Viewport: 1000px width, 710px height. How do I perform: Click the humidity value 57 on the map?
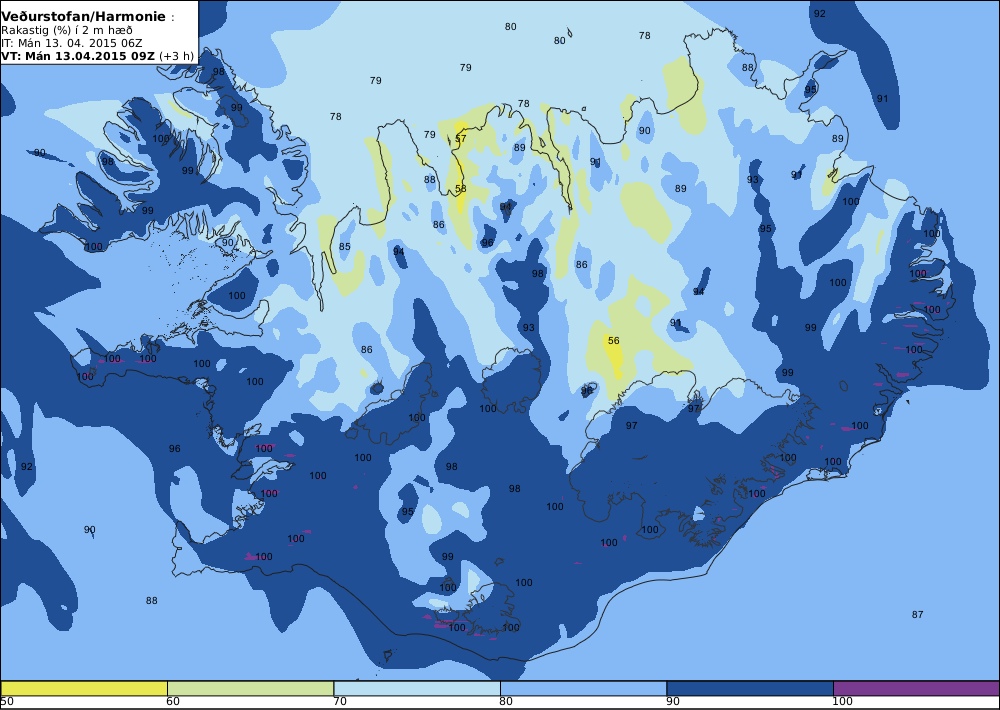[x=460, y=138]
